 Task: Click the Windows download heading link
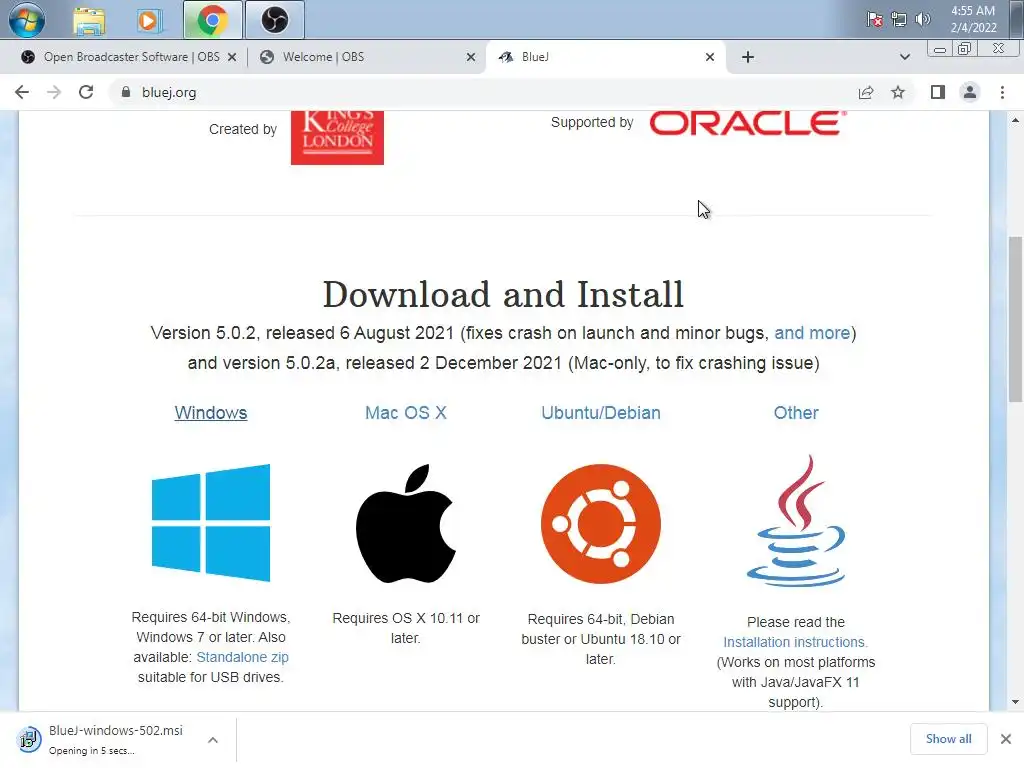211,413
